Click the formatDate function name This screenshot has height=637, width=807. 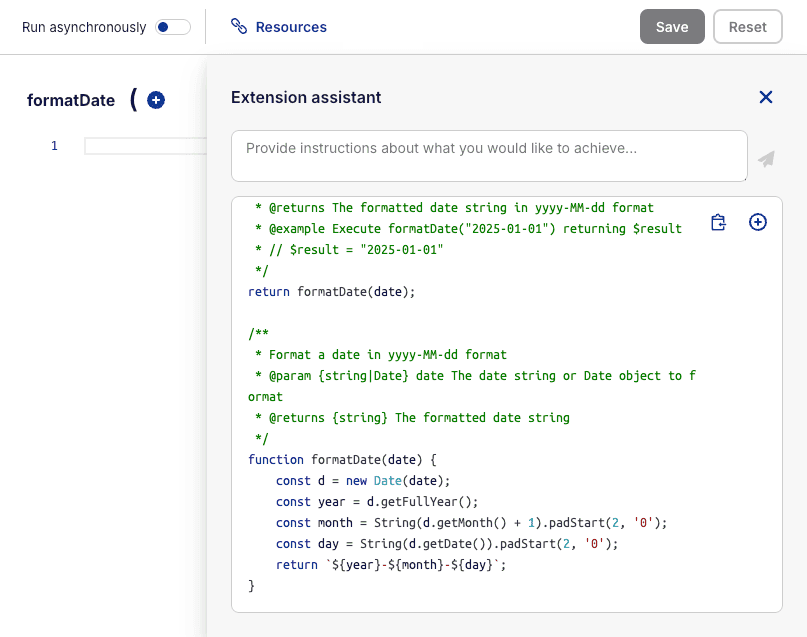71,100
